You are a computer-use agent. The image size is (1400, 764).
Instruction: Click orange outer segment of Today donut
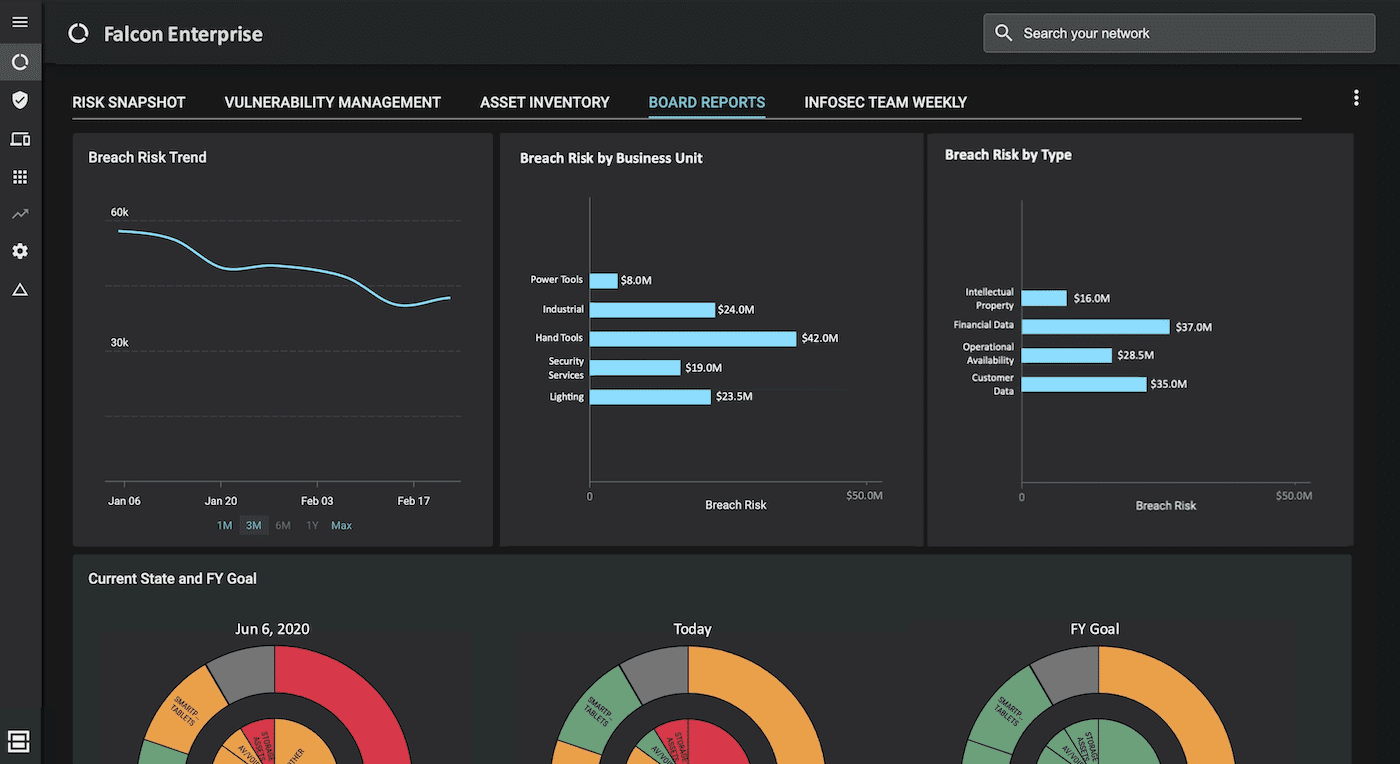coord(770,690)
